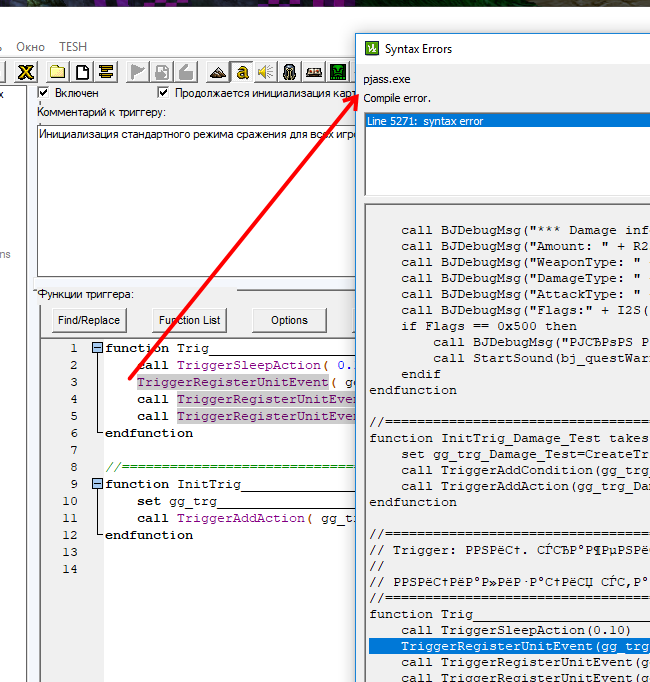Click the Function List button
The width and height of the screenshot is (650, 682).
189,320
